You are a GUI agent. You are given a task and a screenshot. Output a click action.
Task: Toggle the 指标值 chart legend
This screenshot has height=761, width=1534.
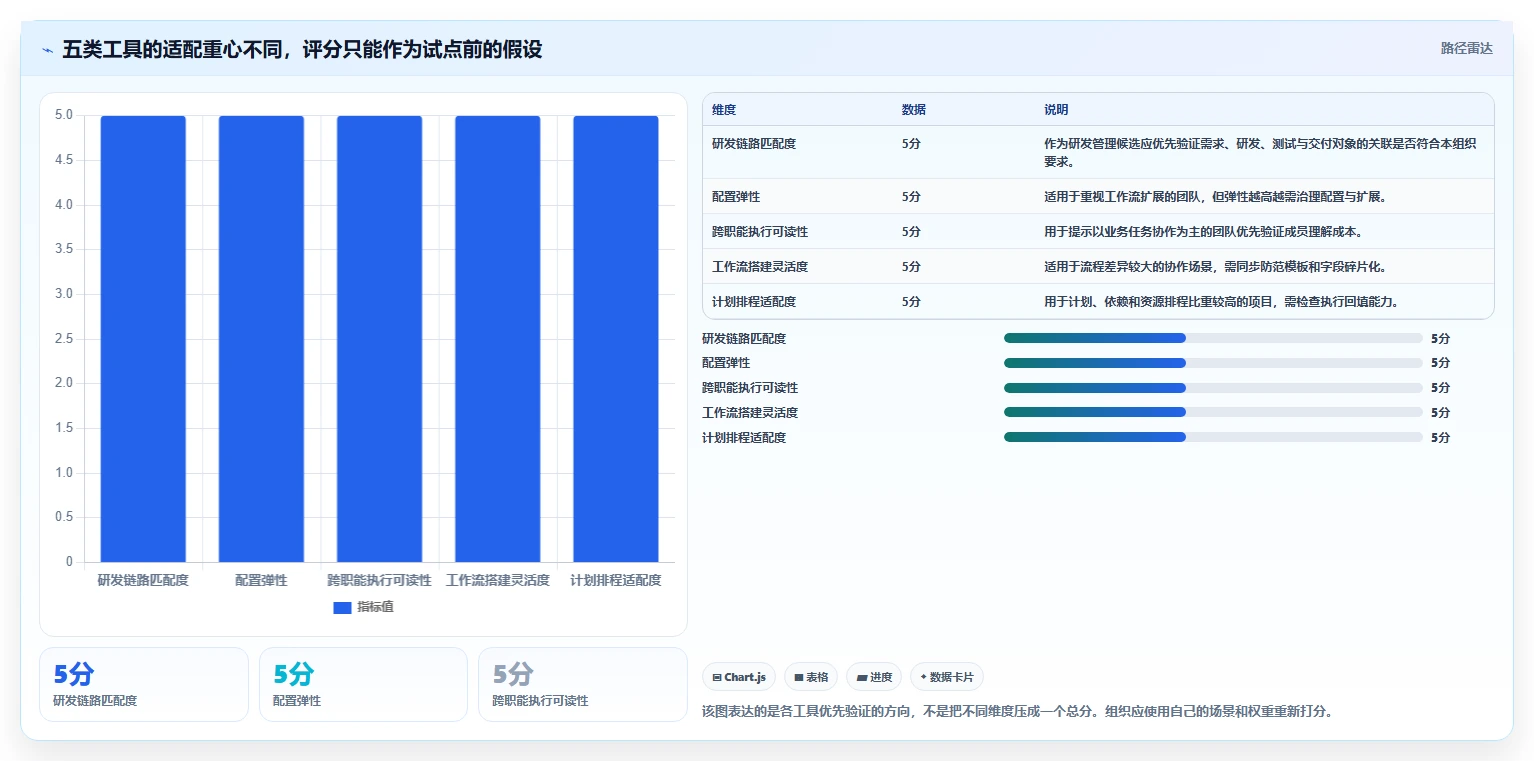click(x=363, y=607)
